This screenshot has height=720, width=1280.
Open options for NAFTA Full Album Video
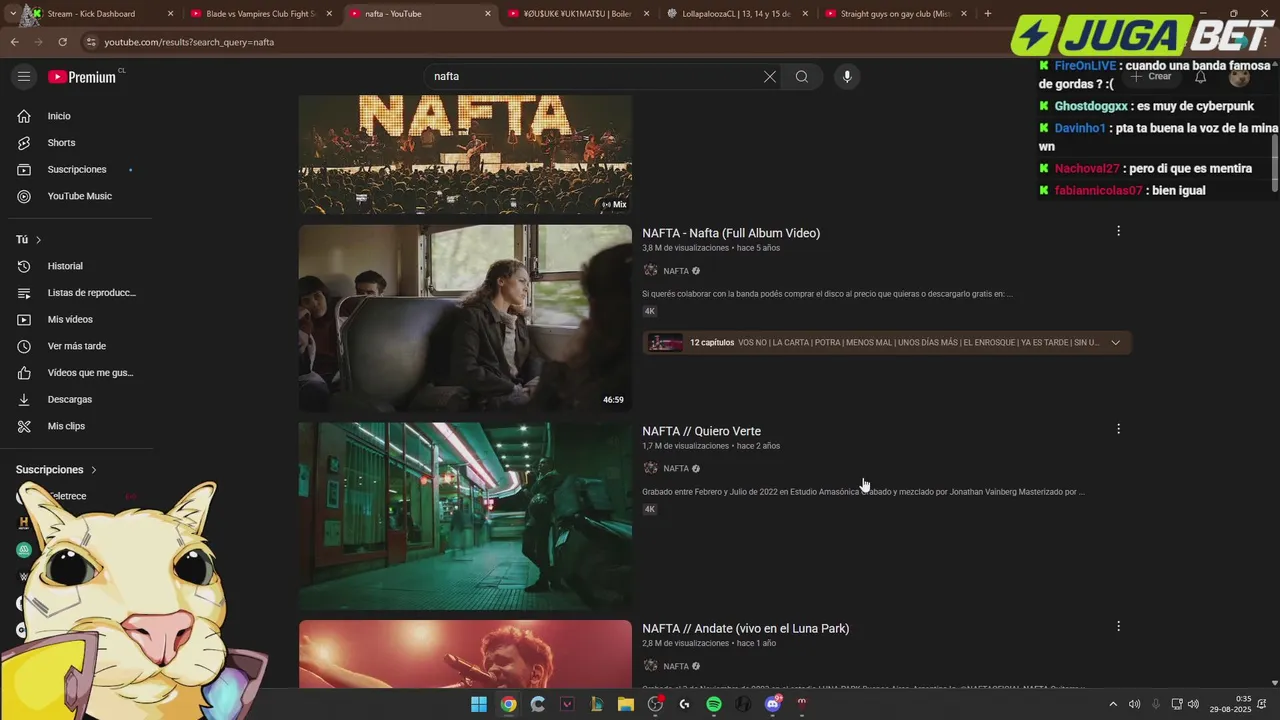(1118, 231)
